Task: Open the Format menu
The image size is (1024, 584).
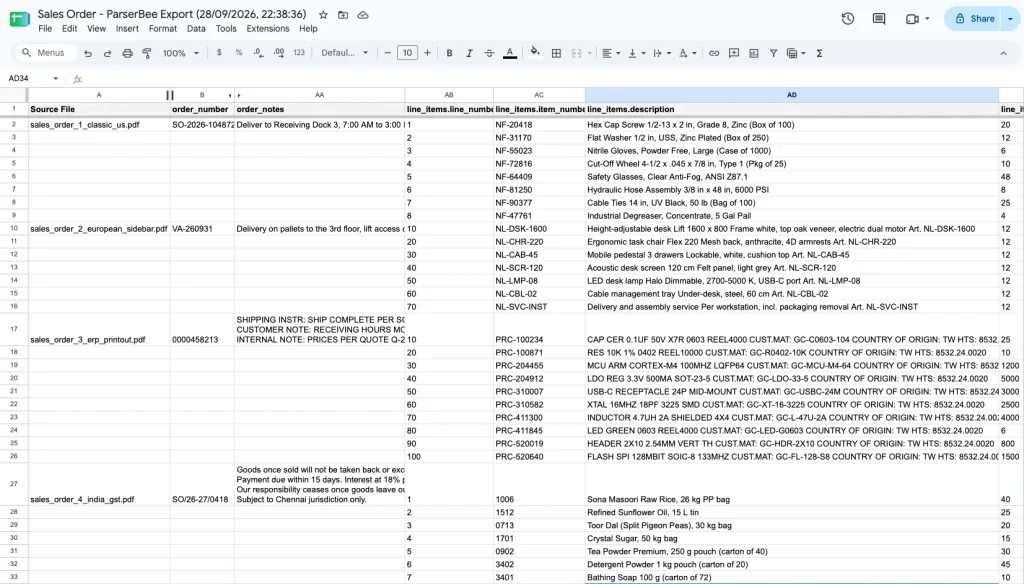Action: tap(163, 29)
